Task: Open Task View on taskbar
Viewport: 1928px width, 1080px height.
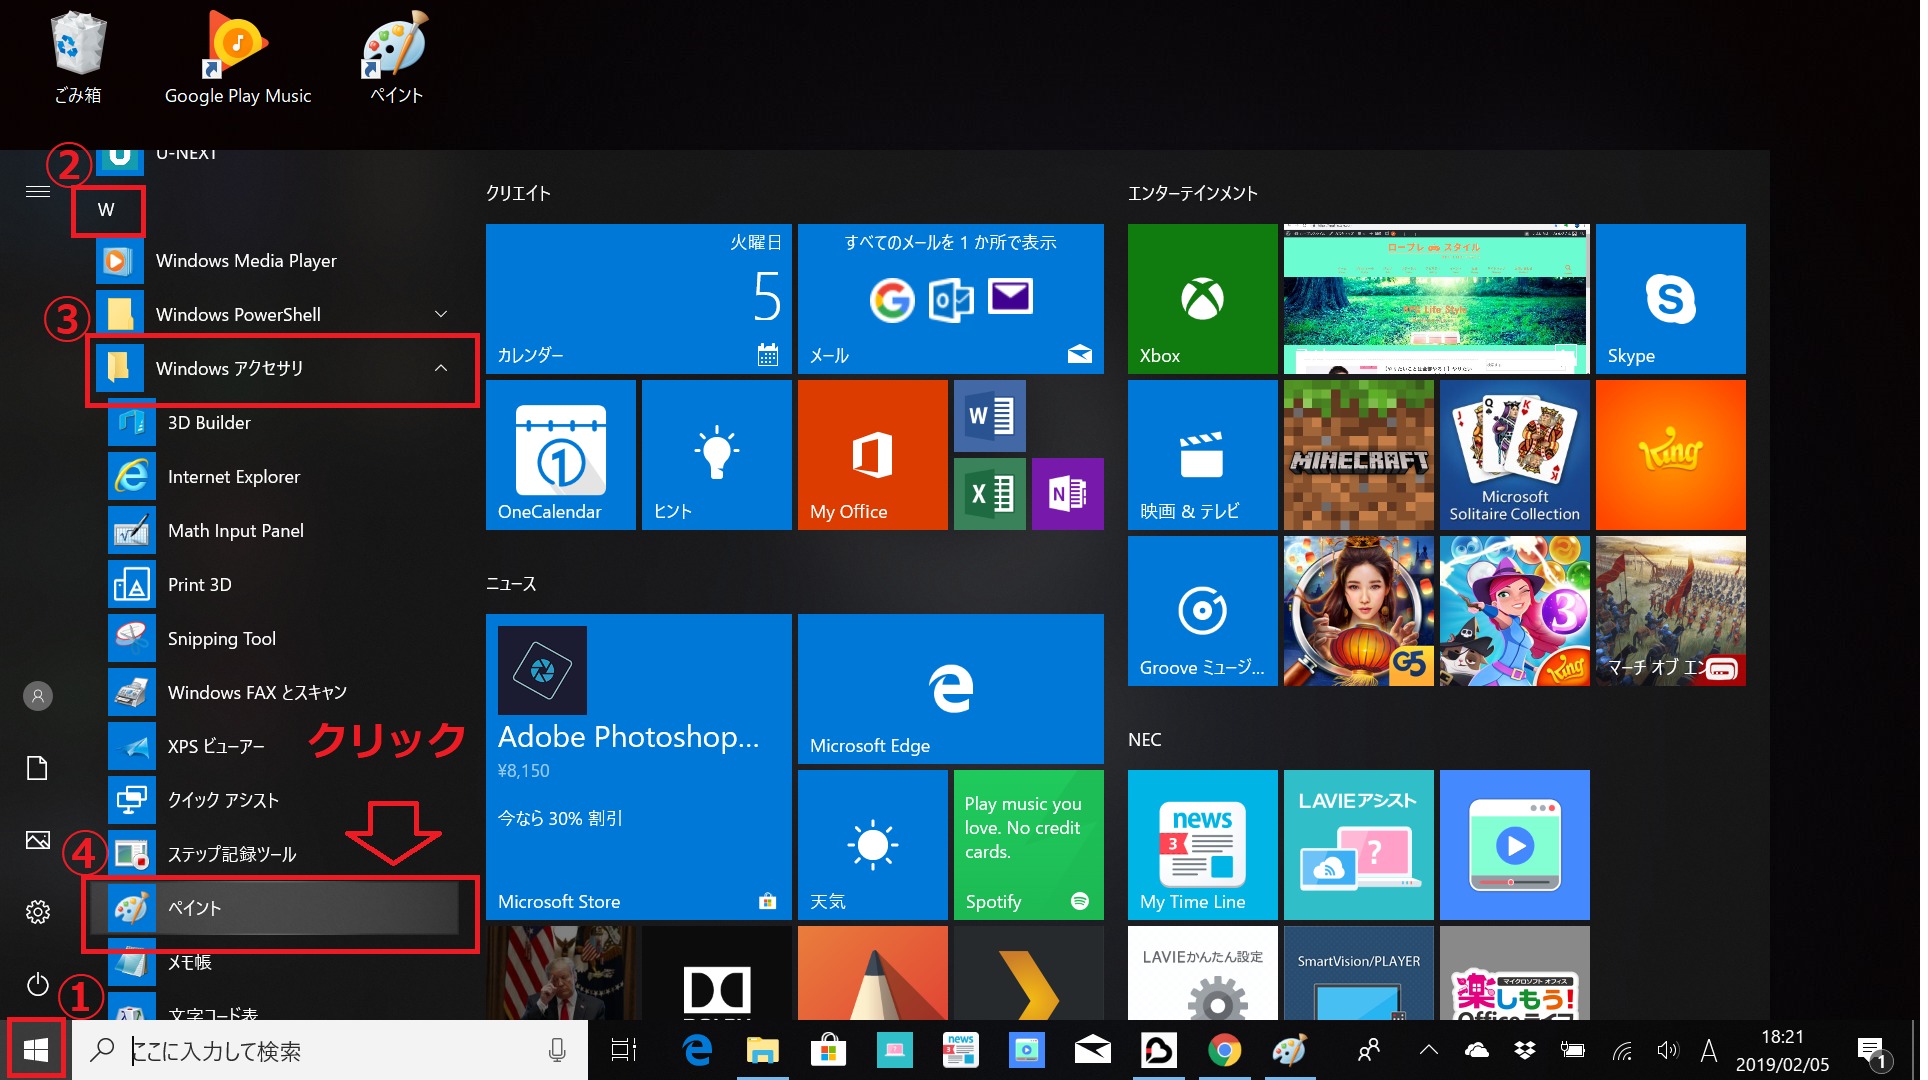Action: click(624, 1050)
